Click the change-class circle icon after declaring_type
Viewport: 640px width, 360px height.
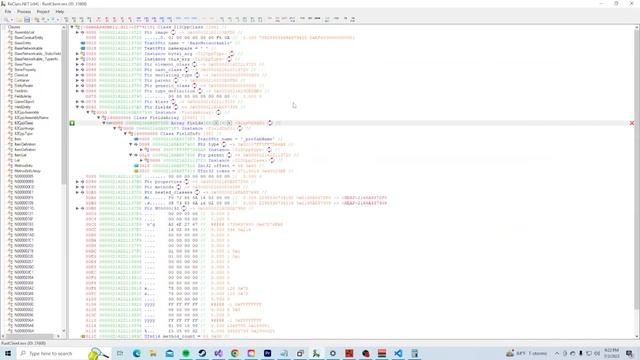pos(197,75)
